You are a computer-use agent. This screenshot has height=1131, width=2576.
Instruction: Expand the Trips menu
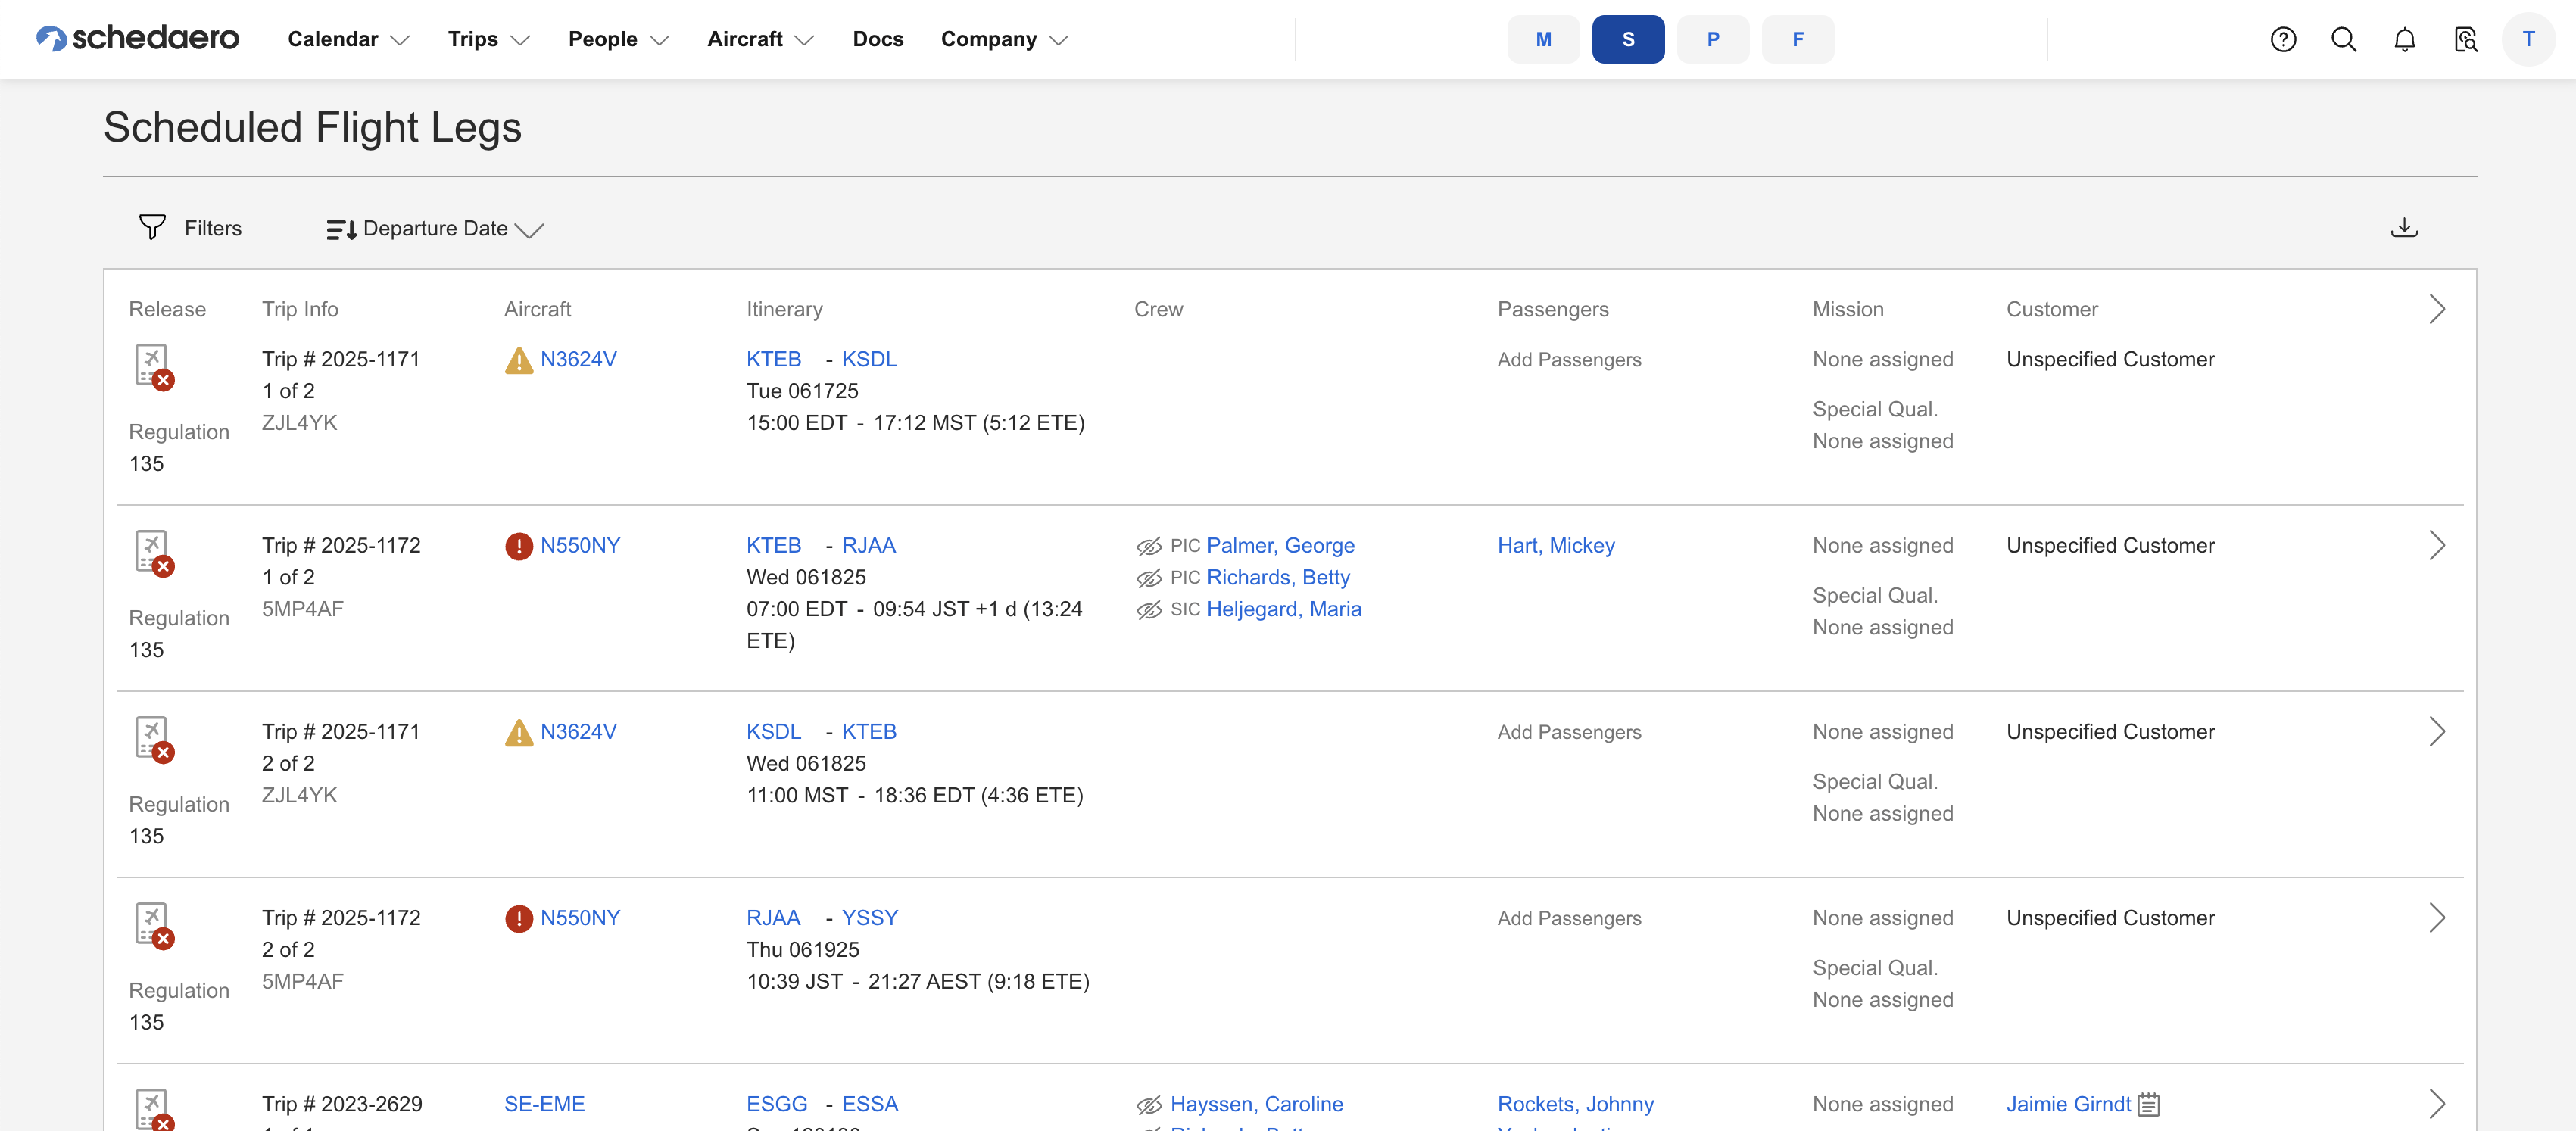(x=489, y=39)
